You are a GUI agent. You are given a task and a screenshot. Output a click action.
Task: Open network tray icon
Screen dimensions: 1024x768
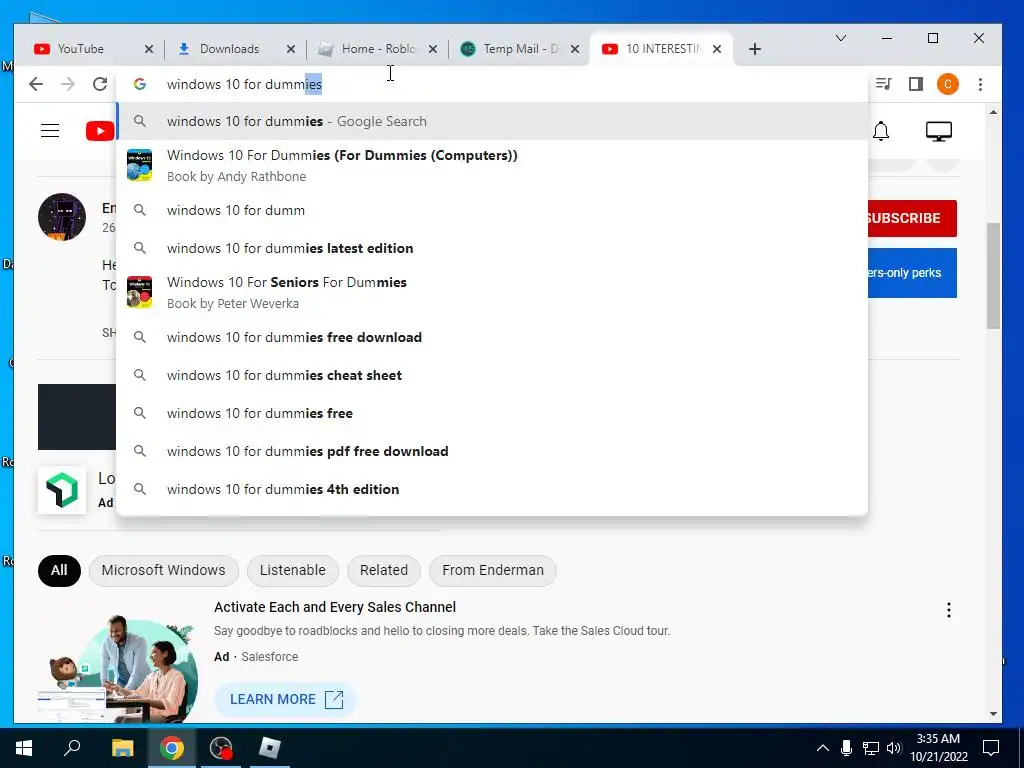[871, 748]
